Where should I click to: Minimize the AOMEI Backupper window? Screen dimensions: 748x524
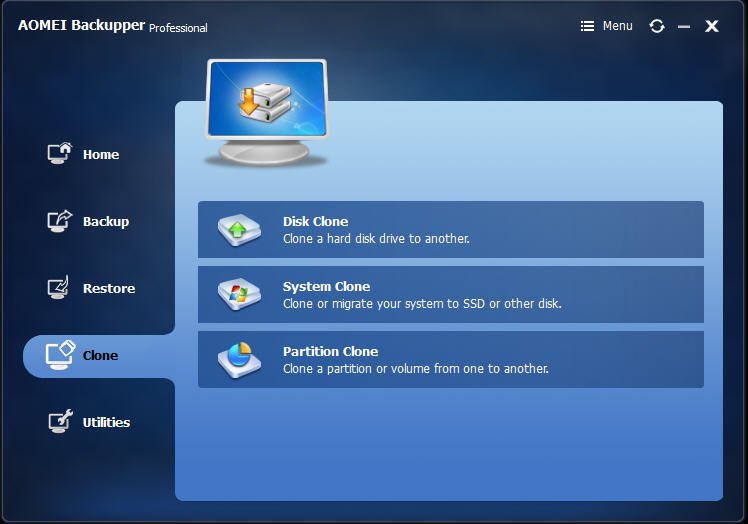[684, 26]
